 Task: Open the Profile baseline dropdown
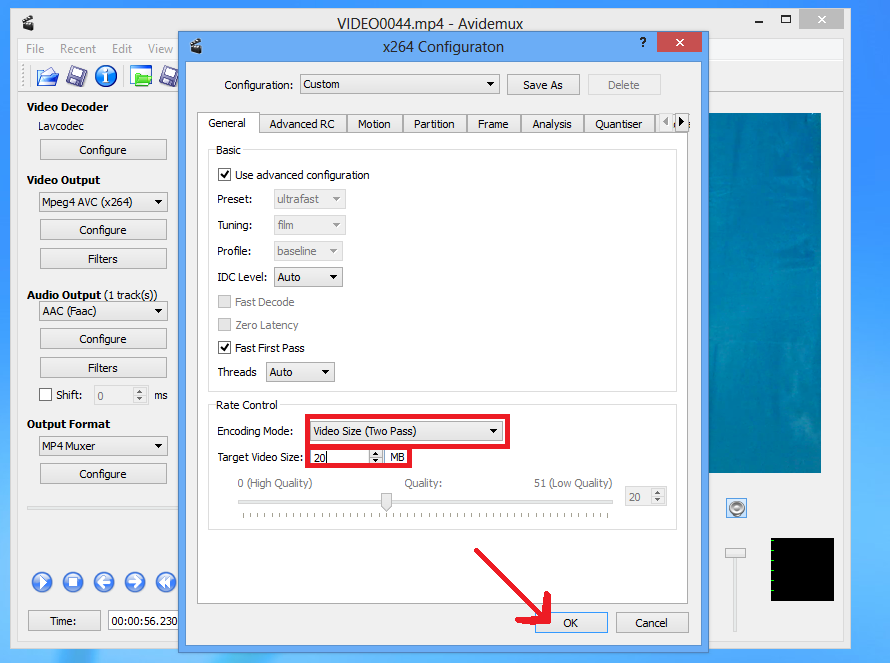[308, 251]
